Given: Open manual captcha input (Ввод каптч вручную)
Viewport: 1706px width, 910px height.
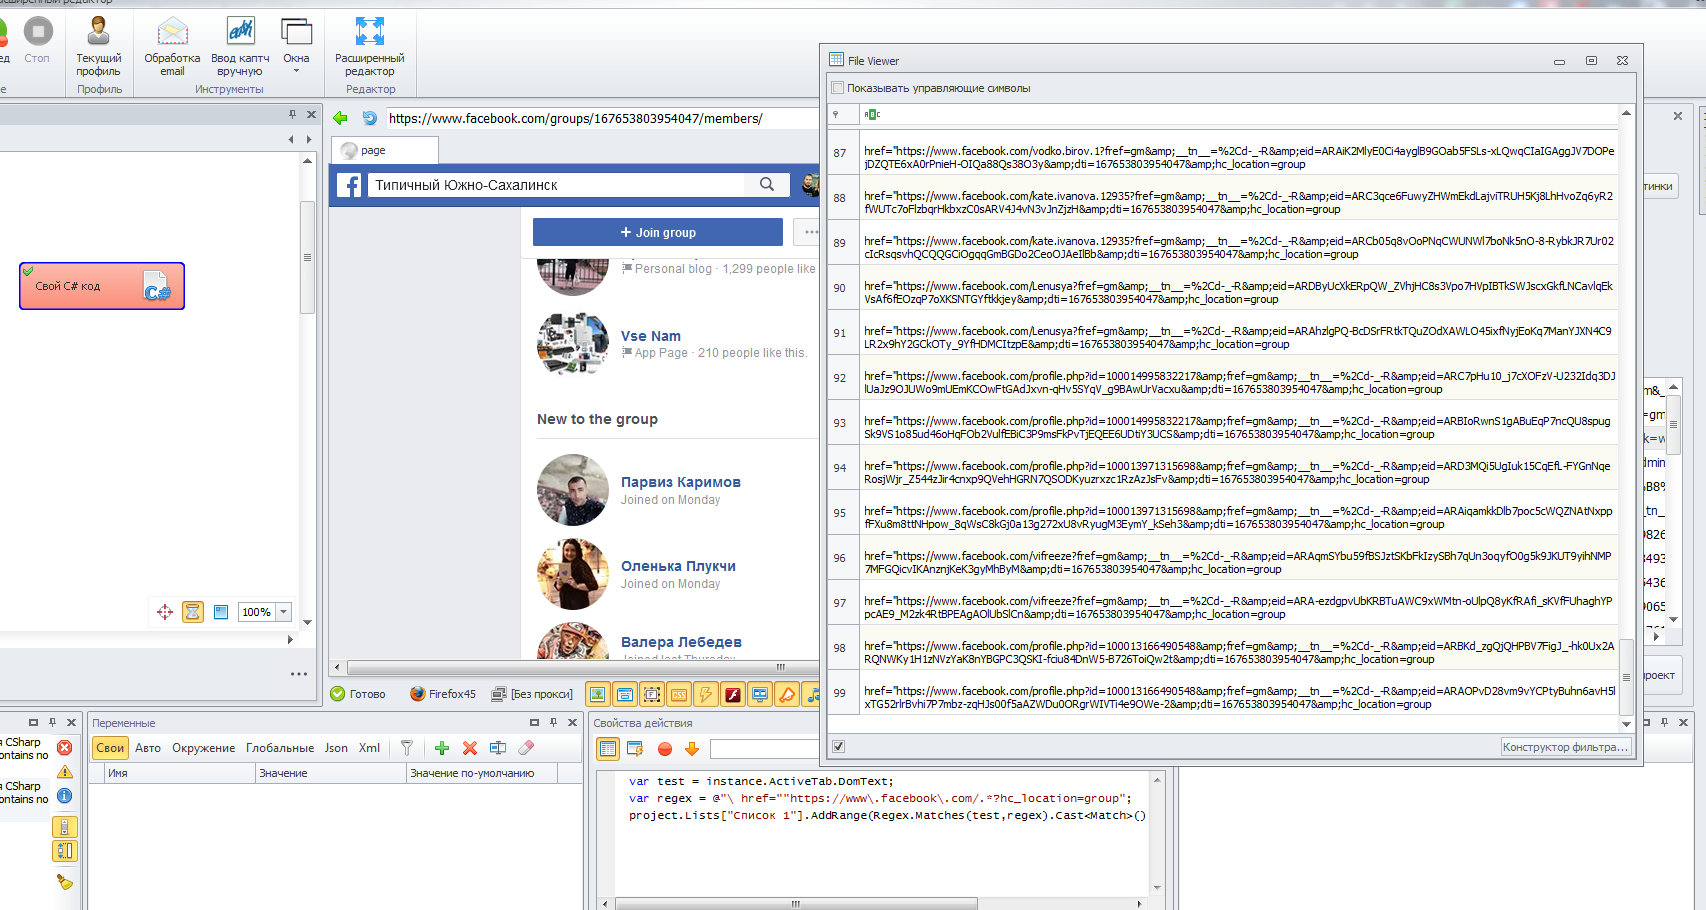Looking at the screenshot, I should 240,47.
